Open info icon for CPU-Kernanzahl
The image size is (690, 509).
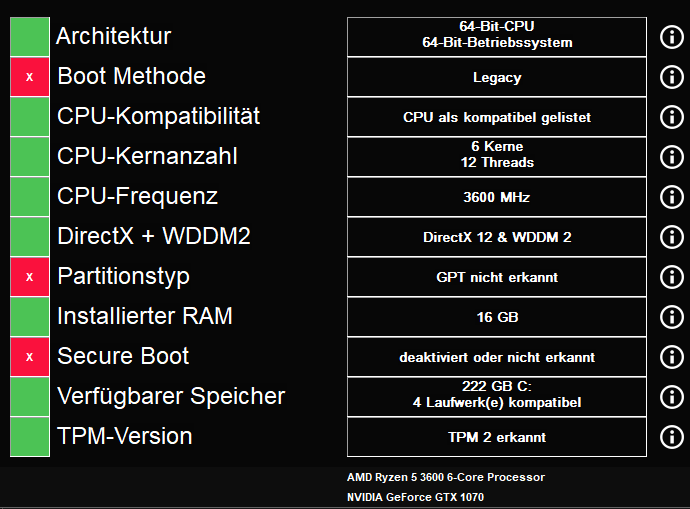pyautogui.click(x=672, y=157)
